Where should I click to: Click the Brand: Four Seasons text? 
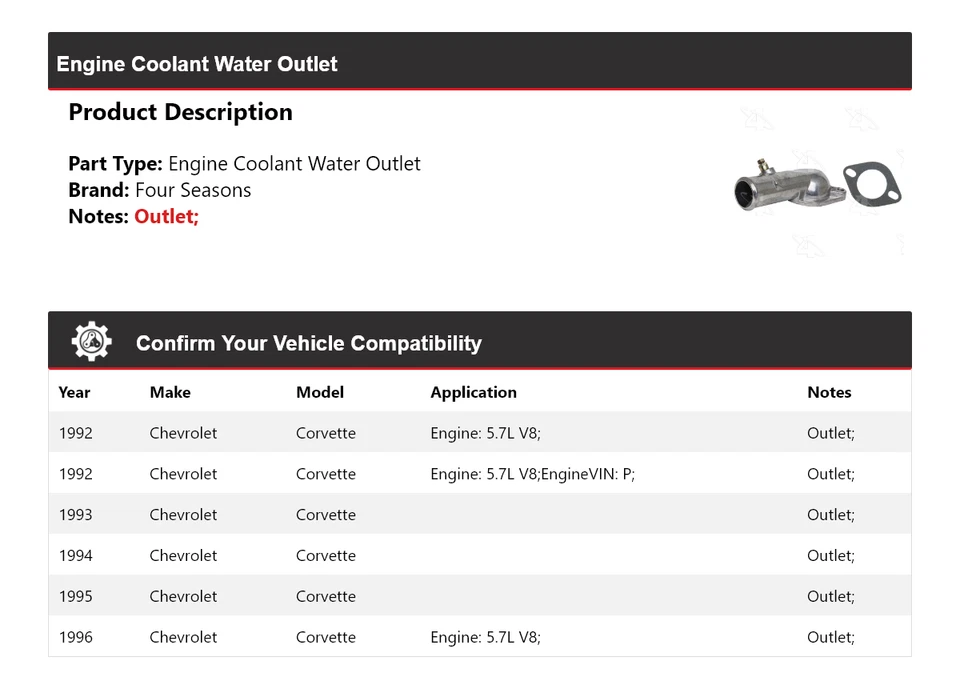point(160,190)
